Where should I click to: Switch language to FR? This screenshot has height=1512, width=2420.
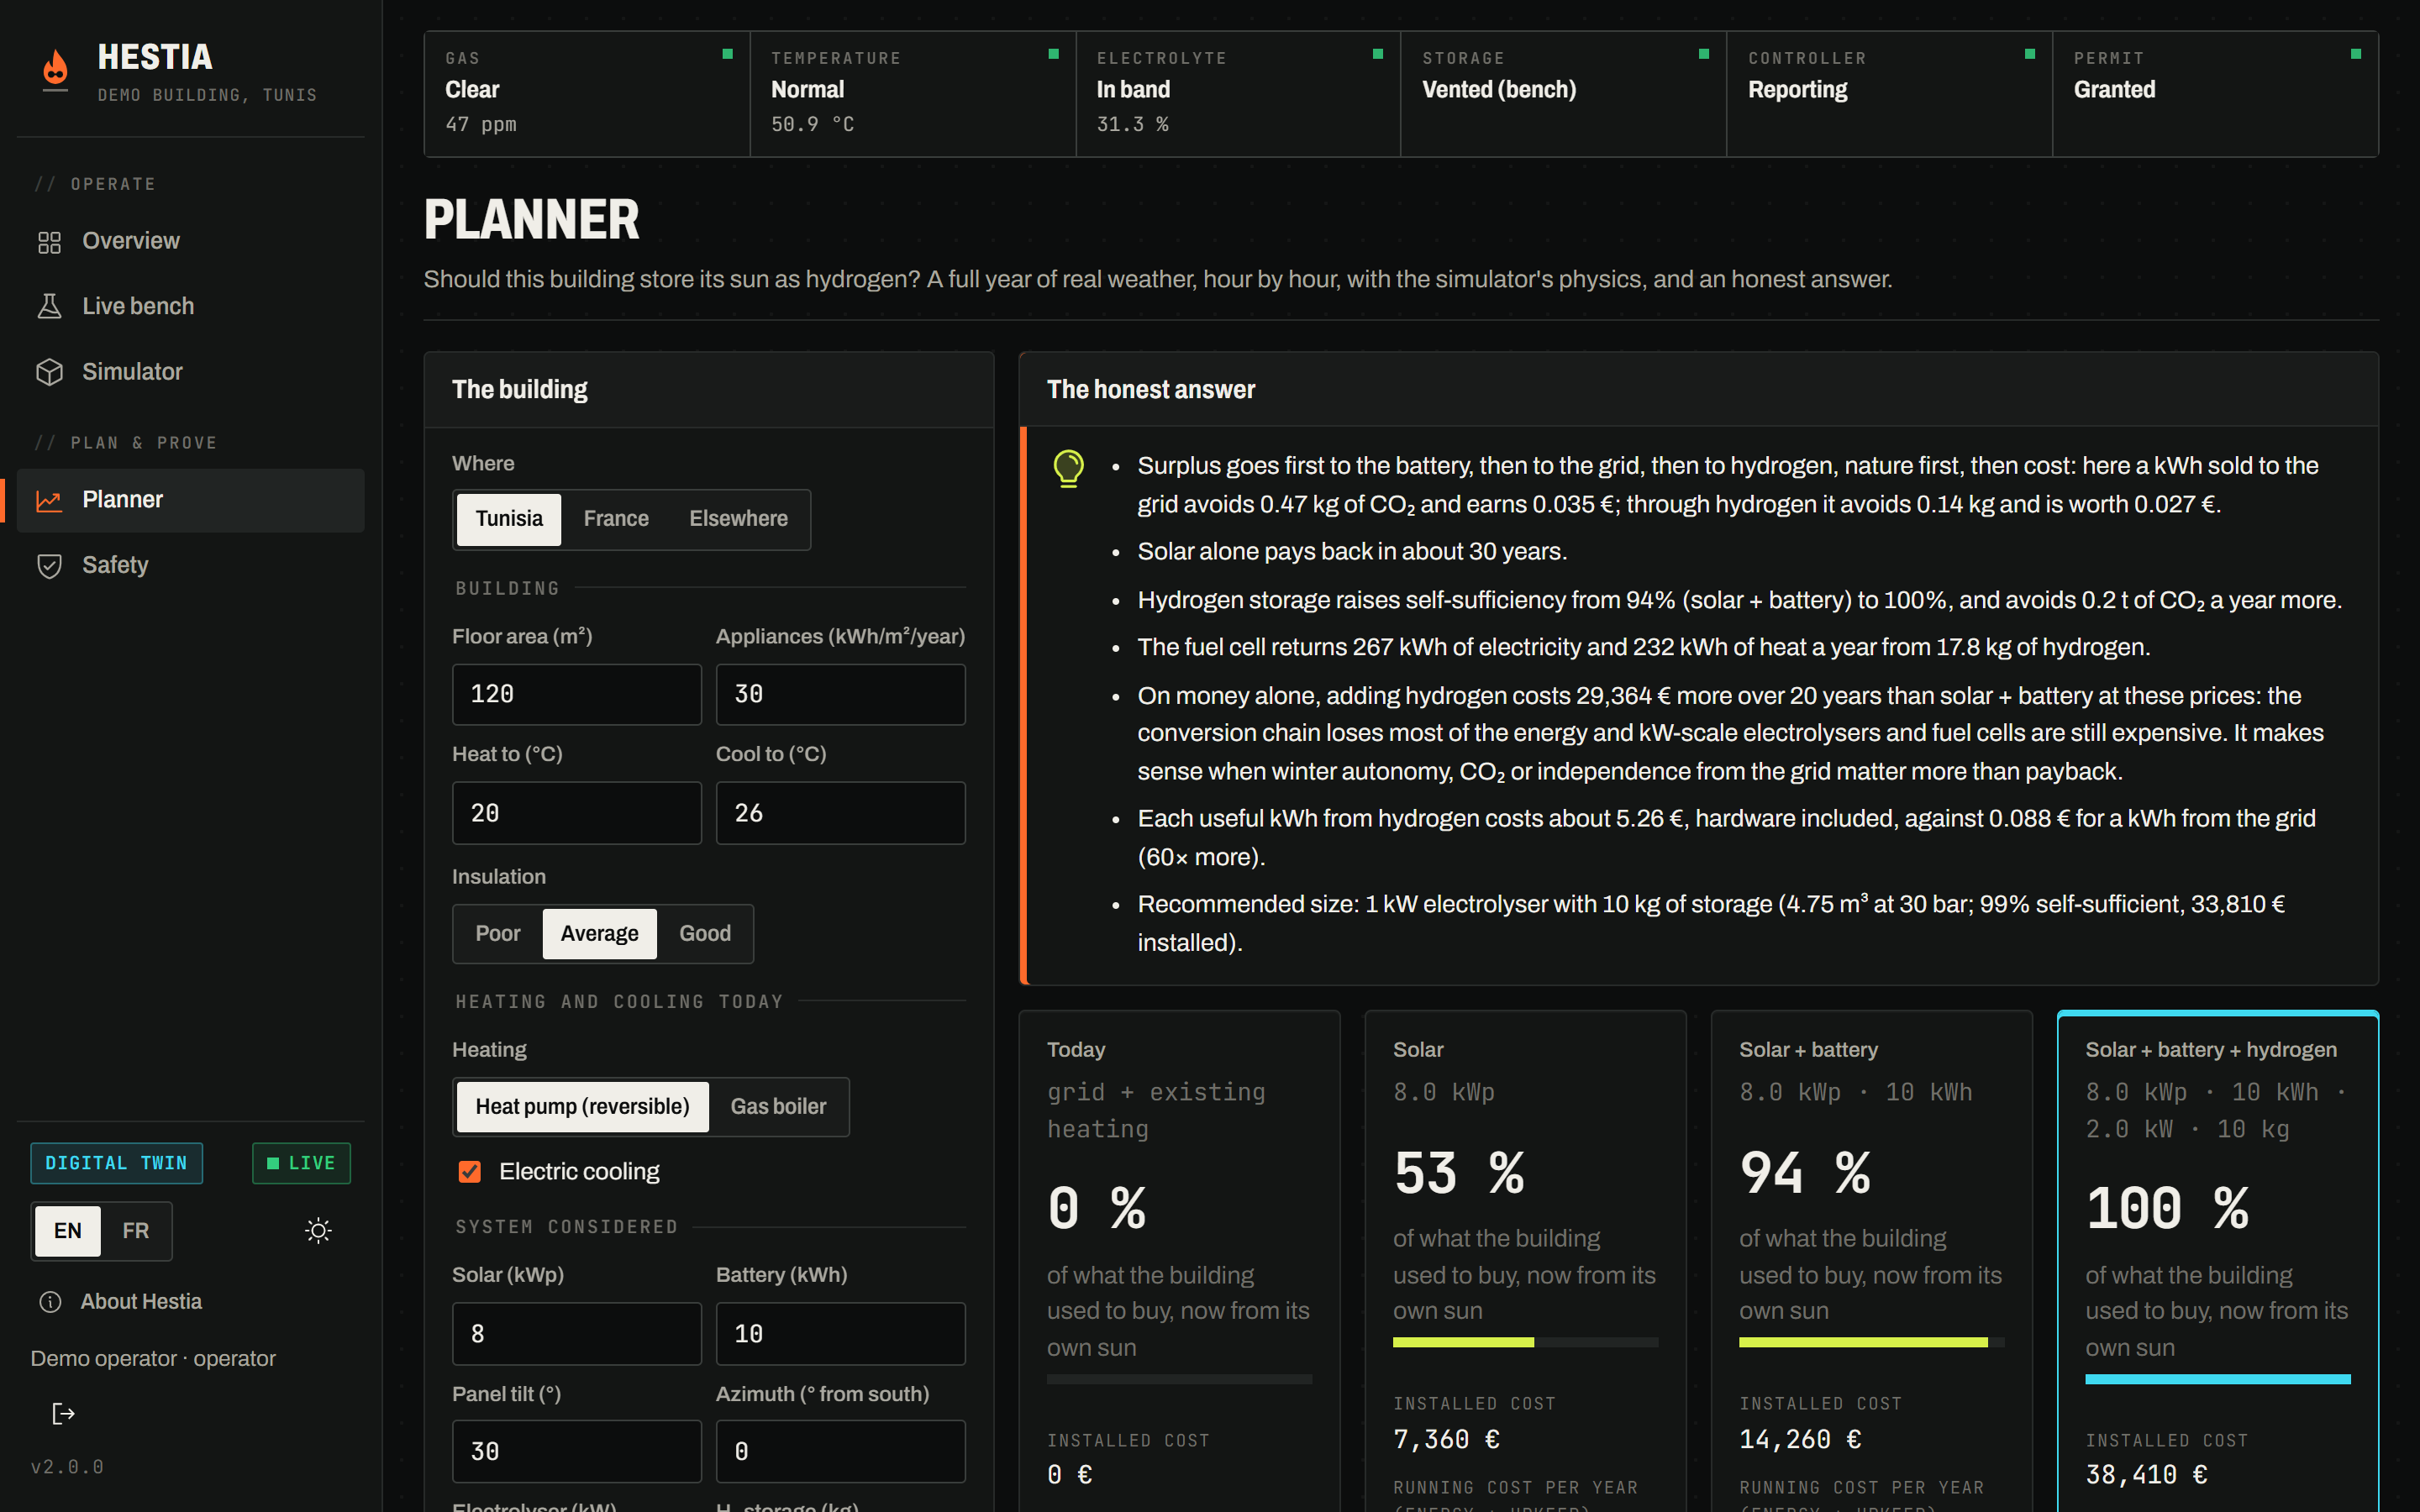[x=136, y=1231]
